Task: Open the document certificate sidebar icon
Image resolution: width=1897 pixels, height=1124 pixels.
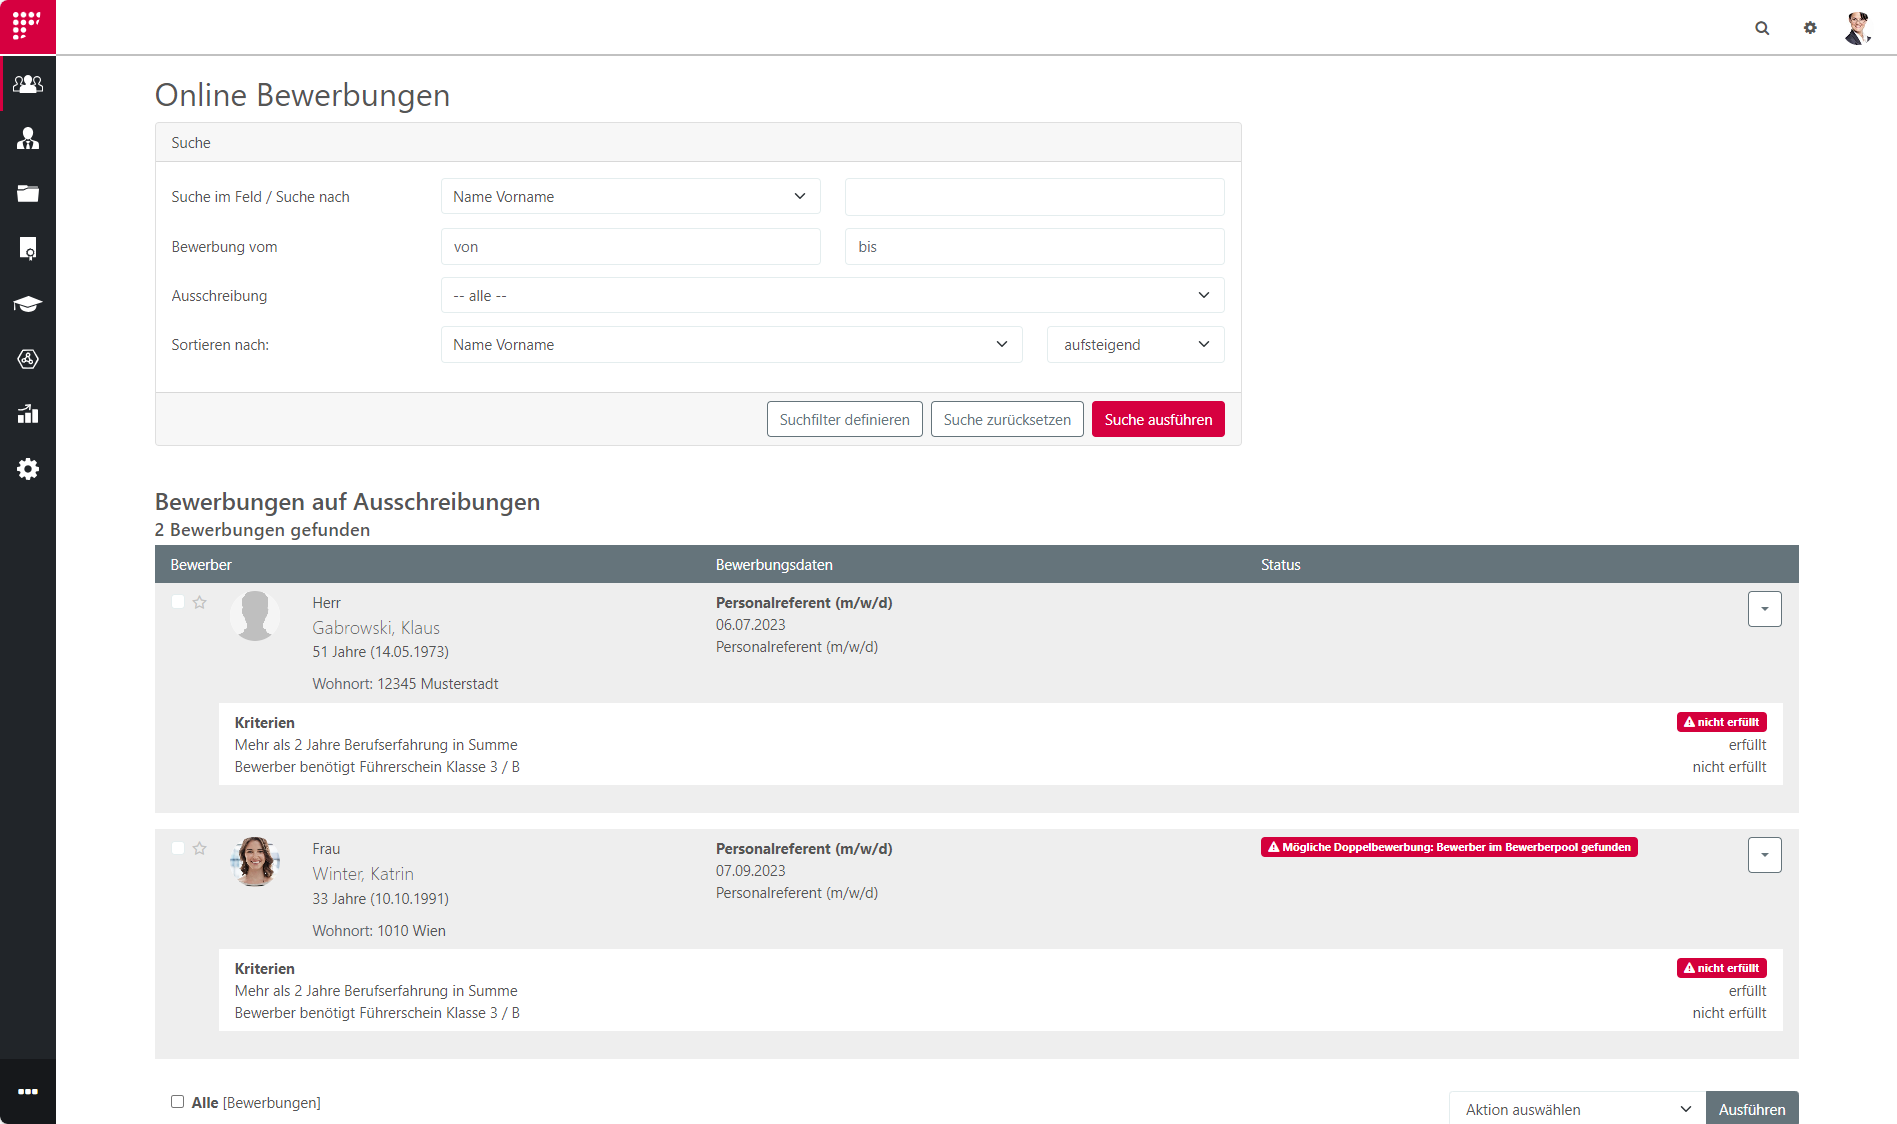Action: pyautogui.click(x=28, y=249)
